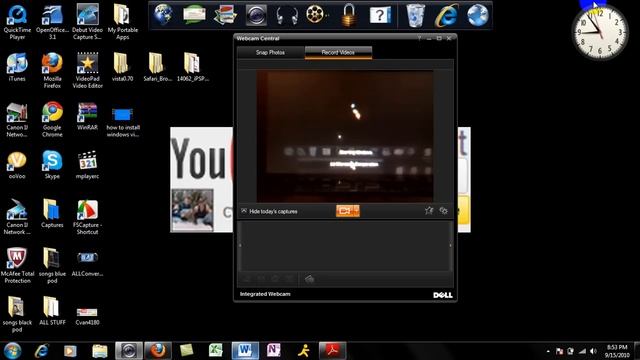The width and height of the screenshot is (640, 360).
Task: Open the Windows Start menu
Action: point(12,351)
